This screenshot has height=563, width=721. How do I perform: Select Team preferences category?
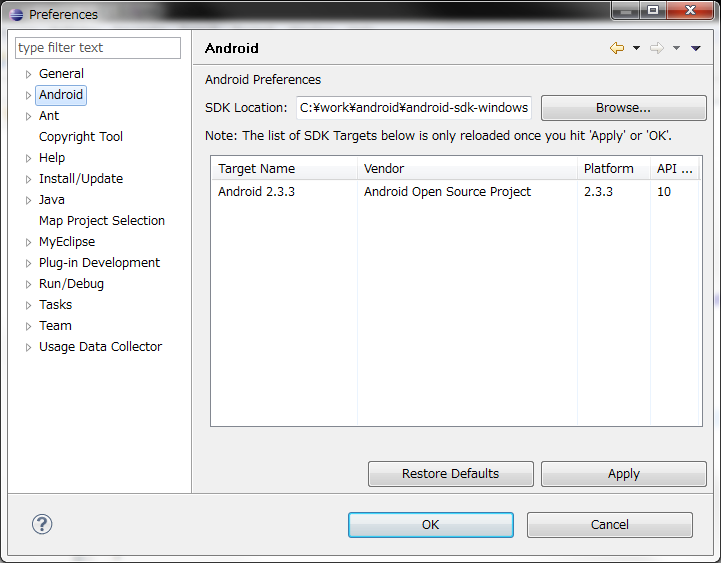tap(55, 326)
